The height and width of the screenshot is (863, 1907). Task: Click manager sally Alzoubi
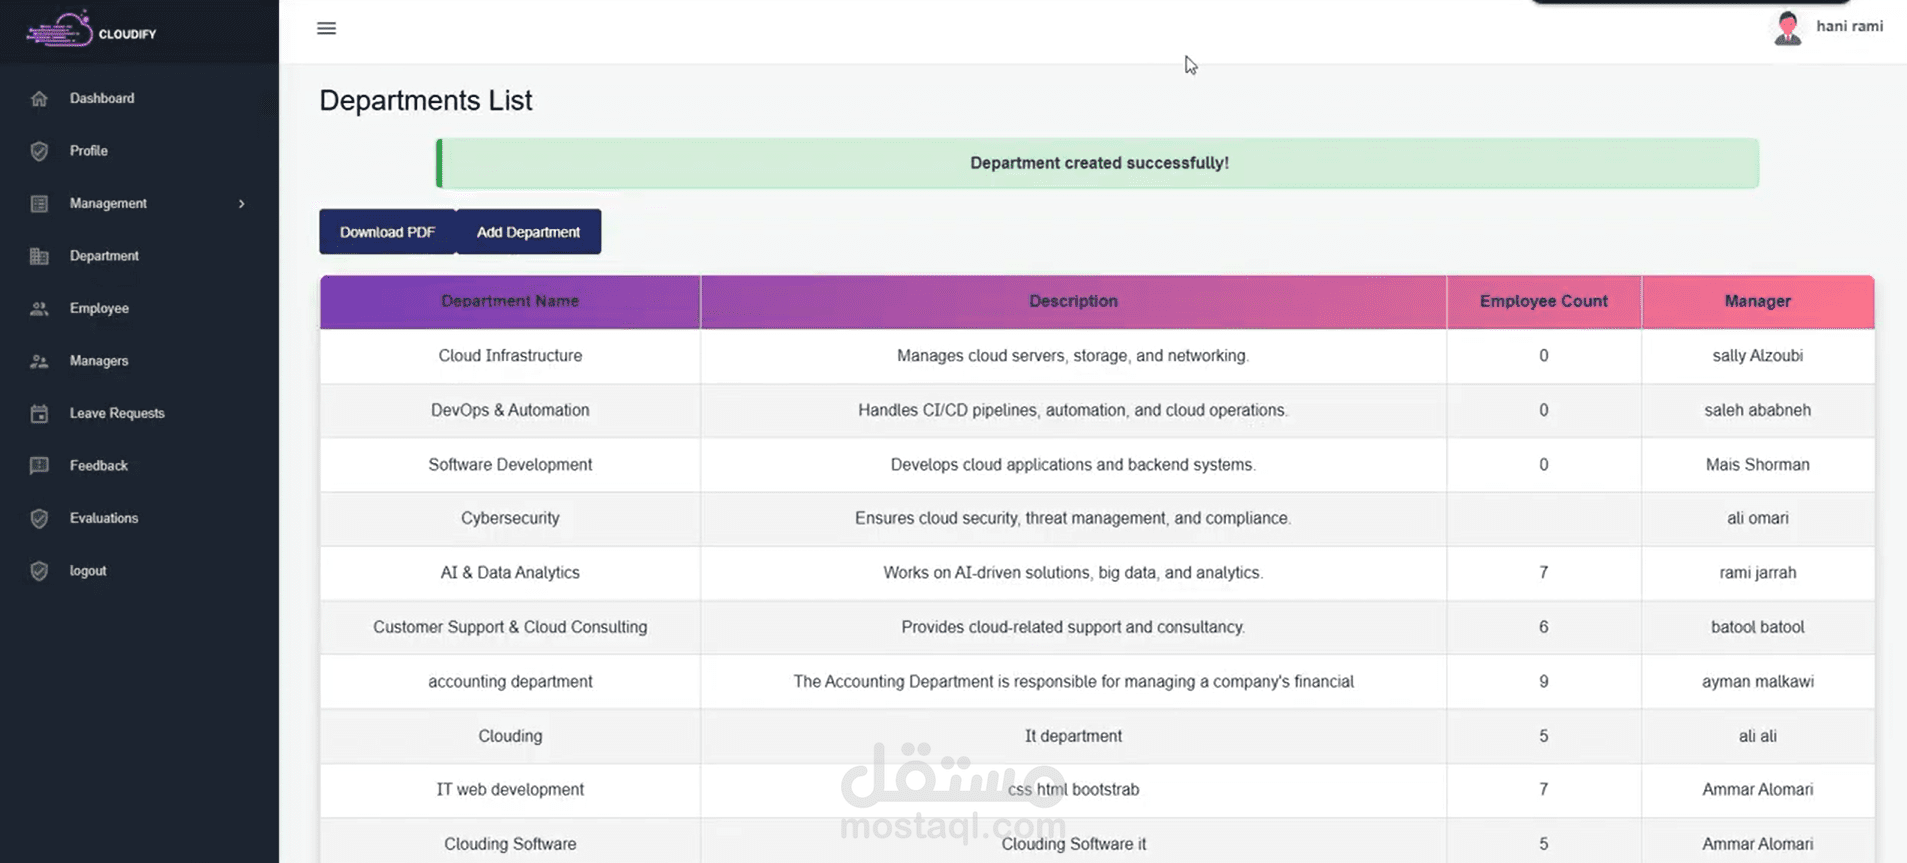coord(1757,356)
